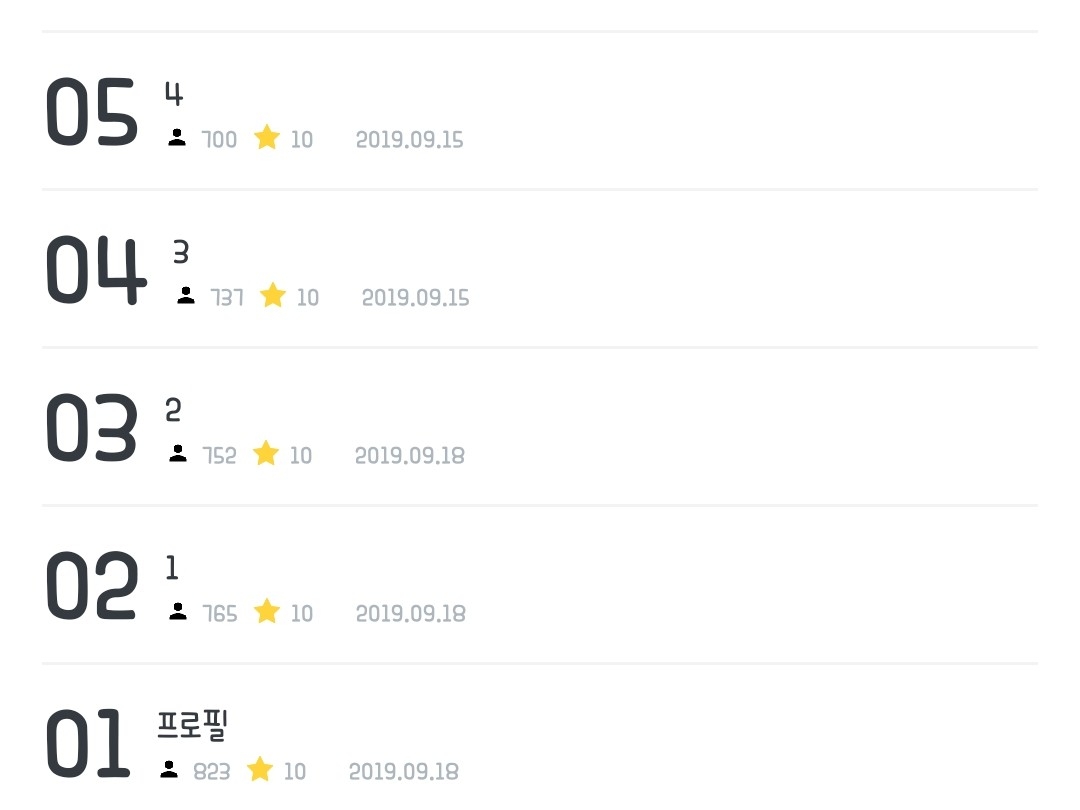Open episode 05 titled 4
Screen dimensions: 1080x810
coord(174,95)
